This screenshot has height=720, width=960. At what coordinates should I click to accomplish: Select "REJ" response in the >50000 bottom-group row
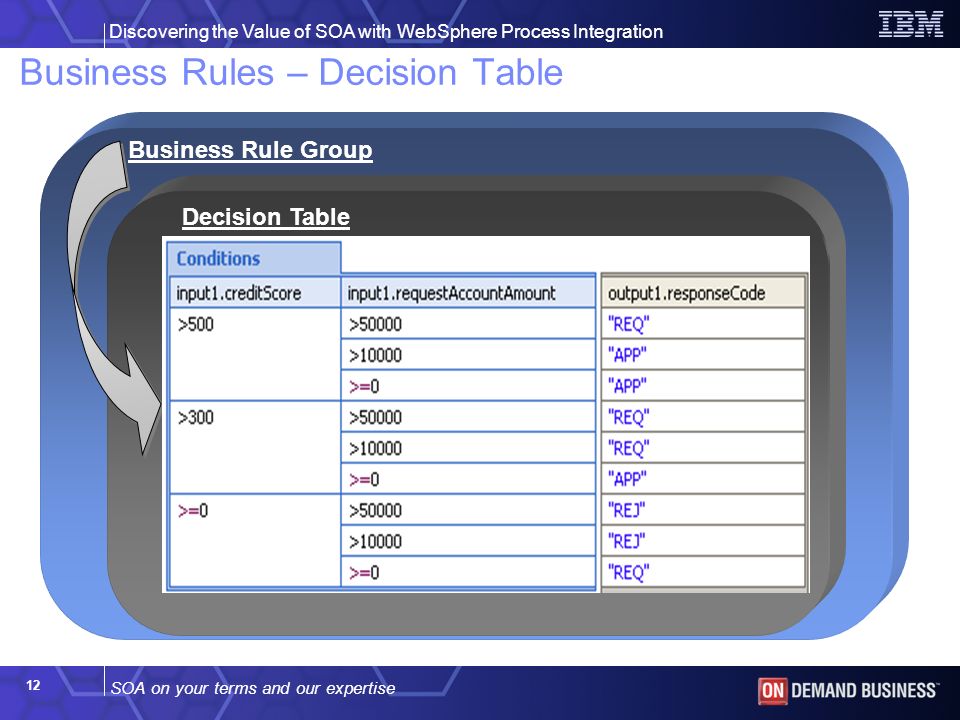point(703,510)
